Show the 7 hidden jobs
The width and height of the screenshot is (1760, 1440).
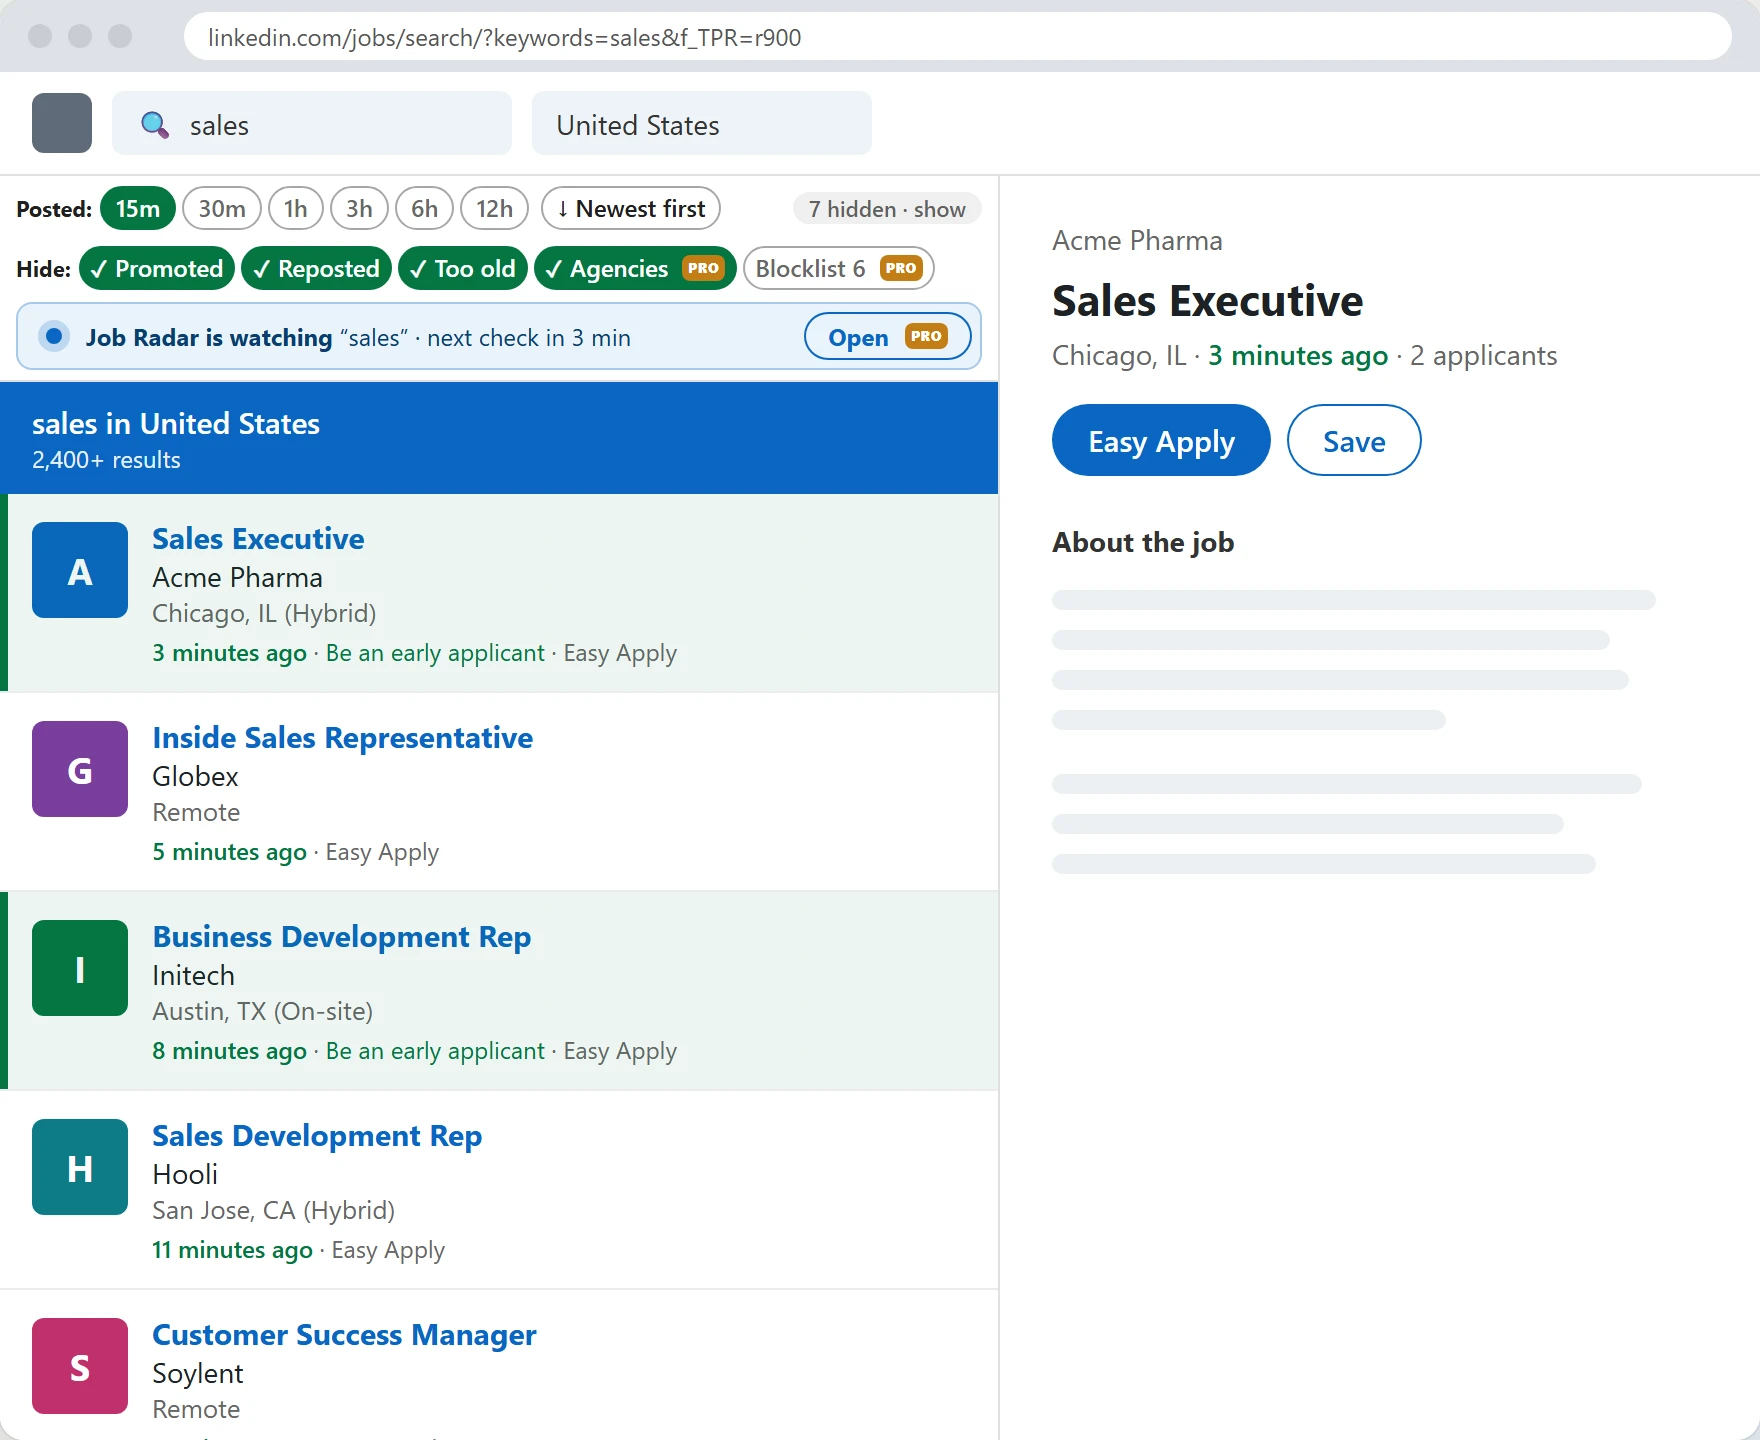pyautogui.click(x=888, y=209)
